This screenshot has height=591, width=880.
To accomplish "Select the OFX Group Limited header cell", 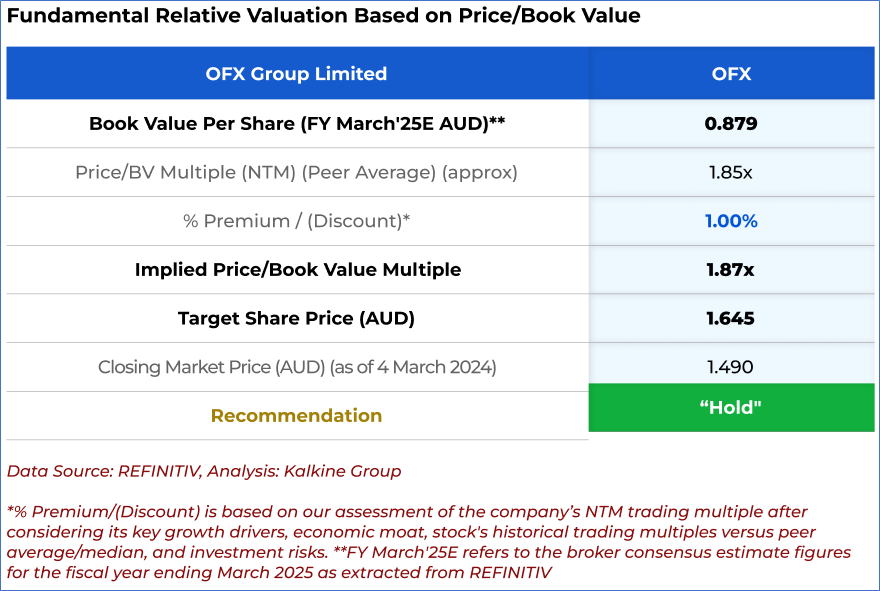I will pos(296,74).
